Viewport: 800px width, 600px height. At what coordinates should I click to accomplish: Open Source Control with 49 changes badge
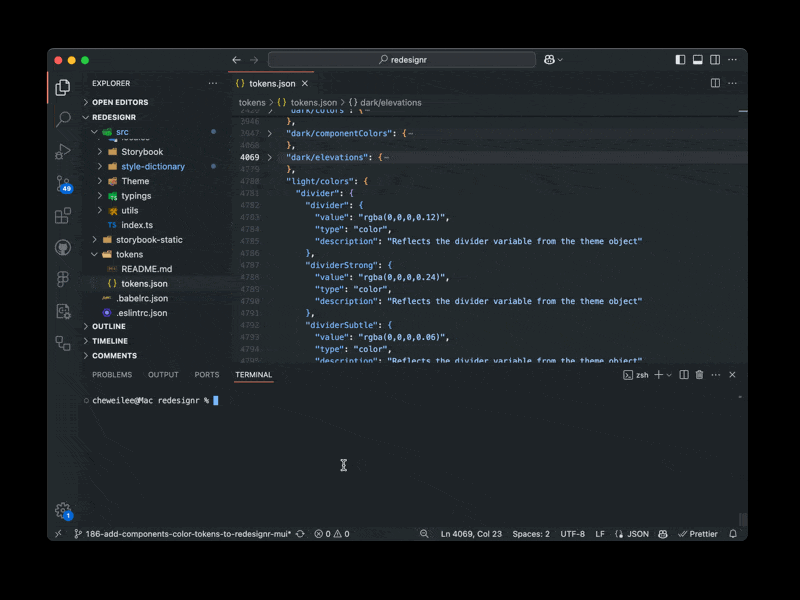63,183
